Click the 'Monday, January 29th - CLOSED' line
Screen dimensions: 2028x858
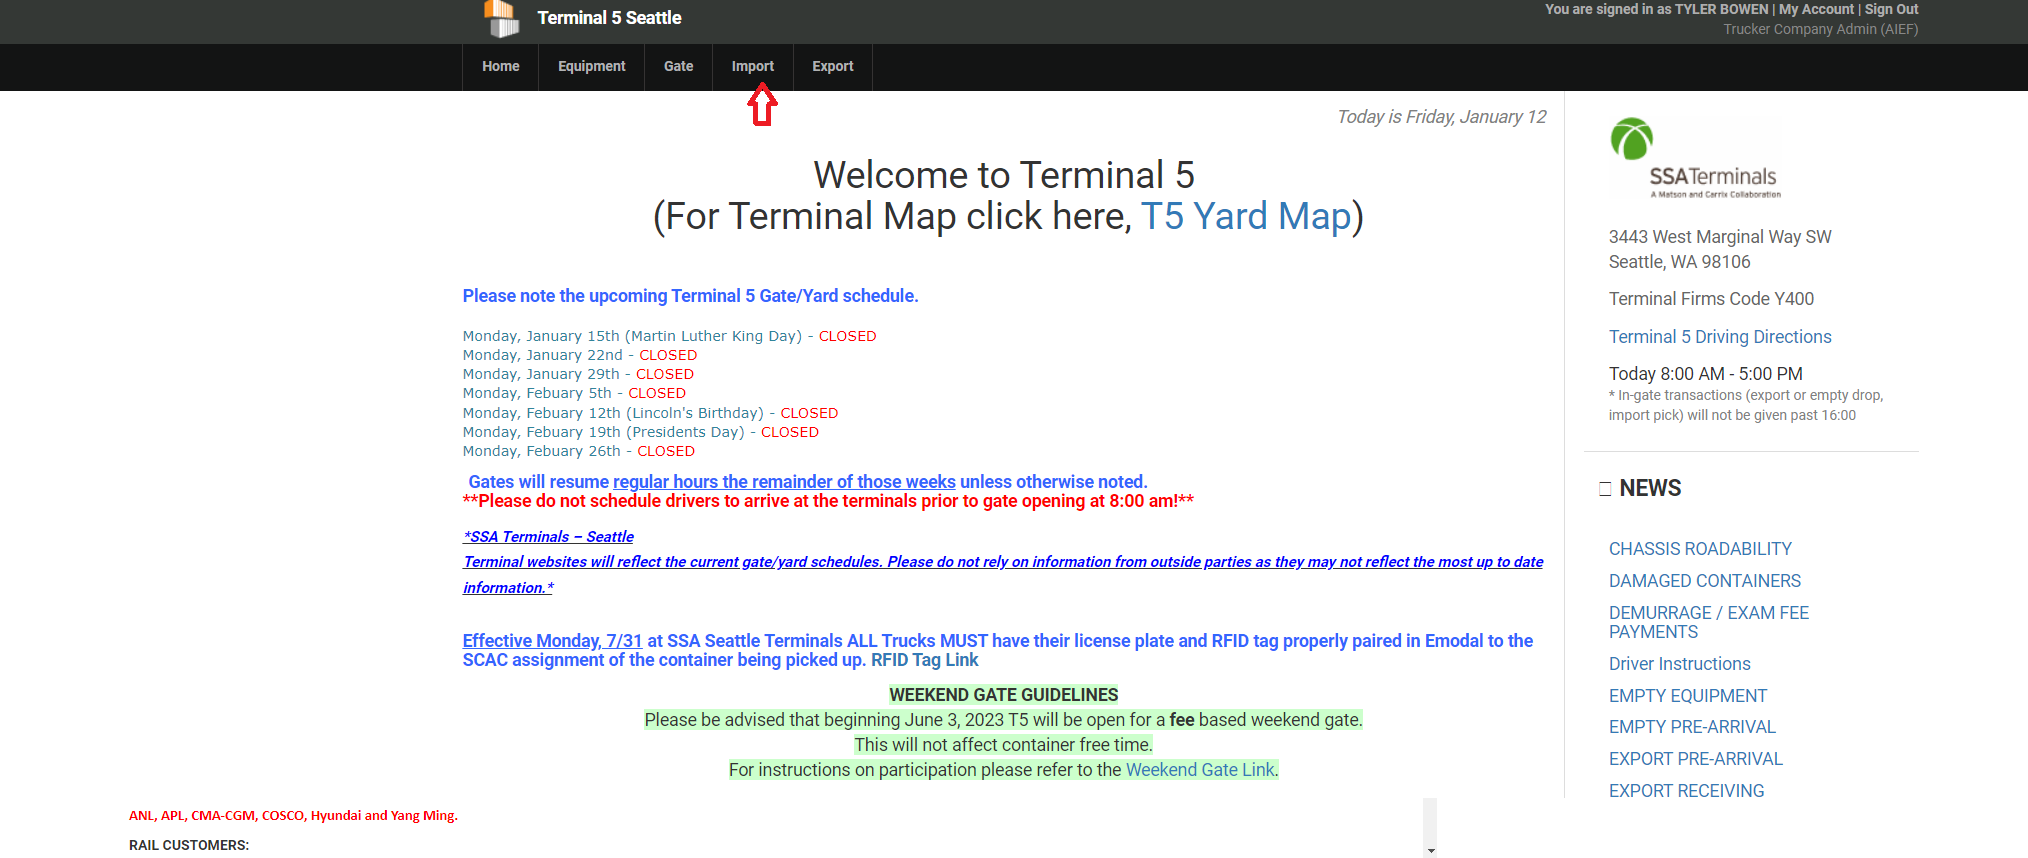[x=578, y=374]
